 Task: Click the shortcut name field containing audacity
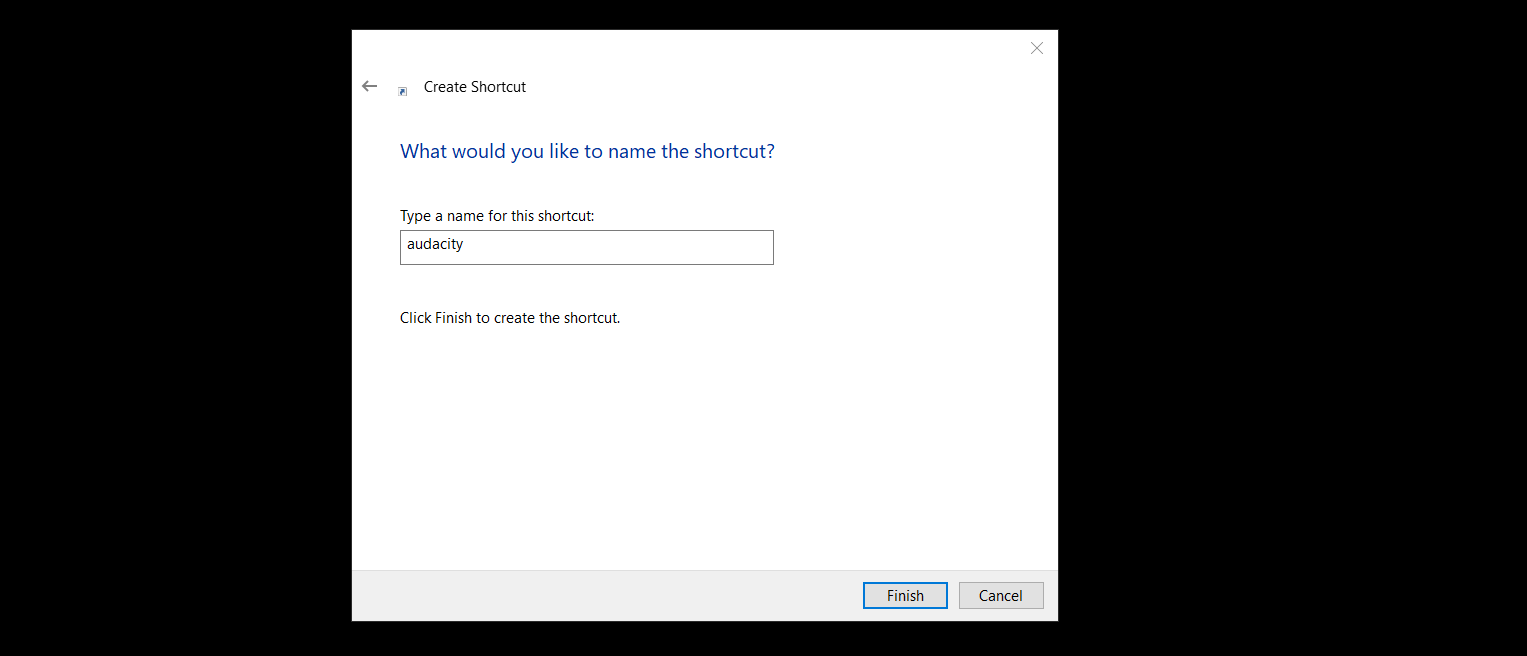click(x=587, y=248)
